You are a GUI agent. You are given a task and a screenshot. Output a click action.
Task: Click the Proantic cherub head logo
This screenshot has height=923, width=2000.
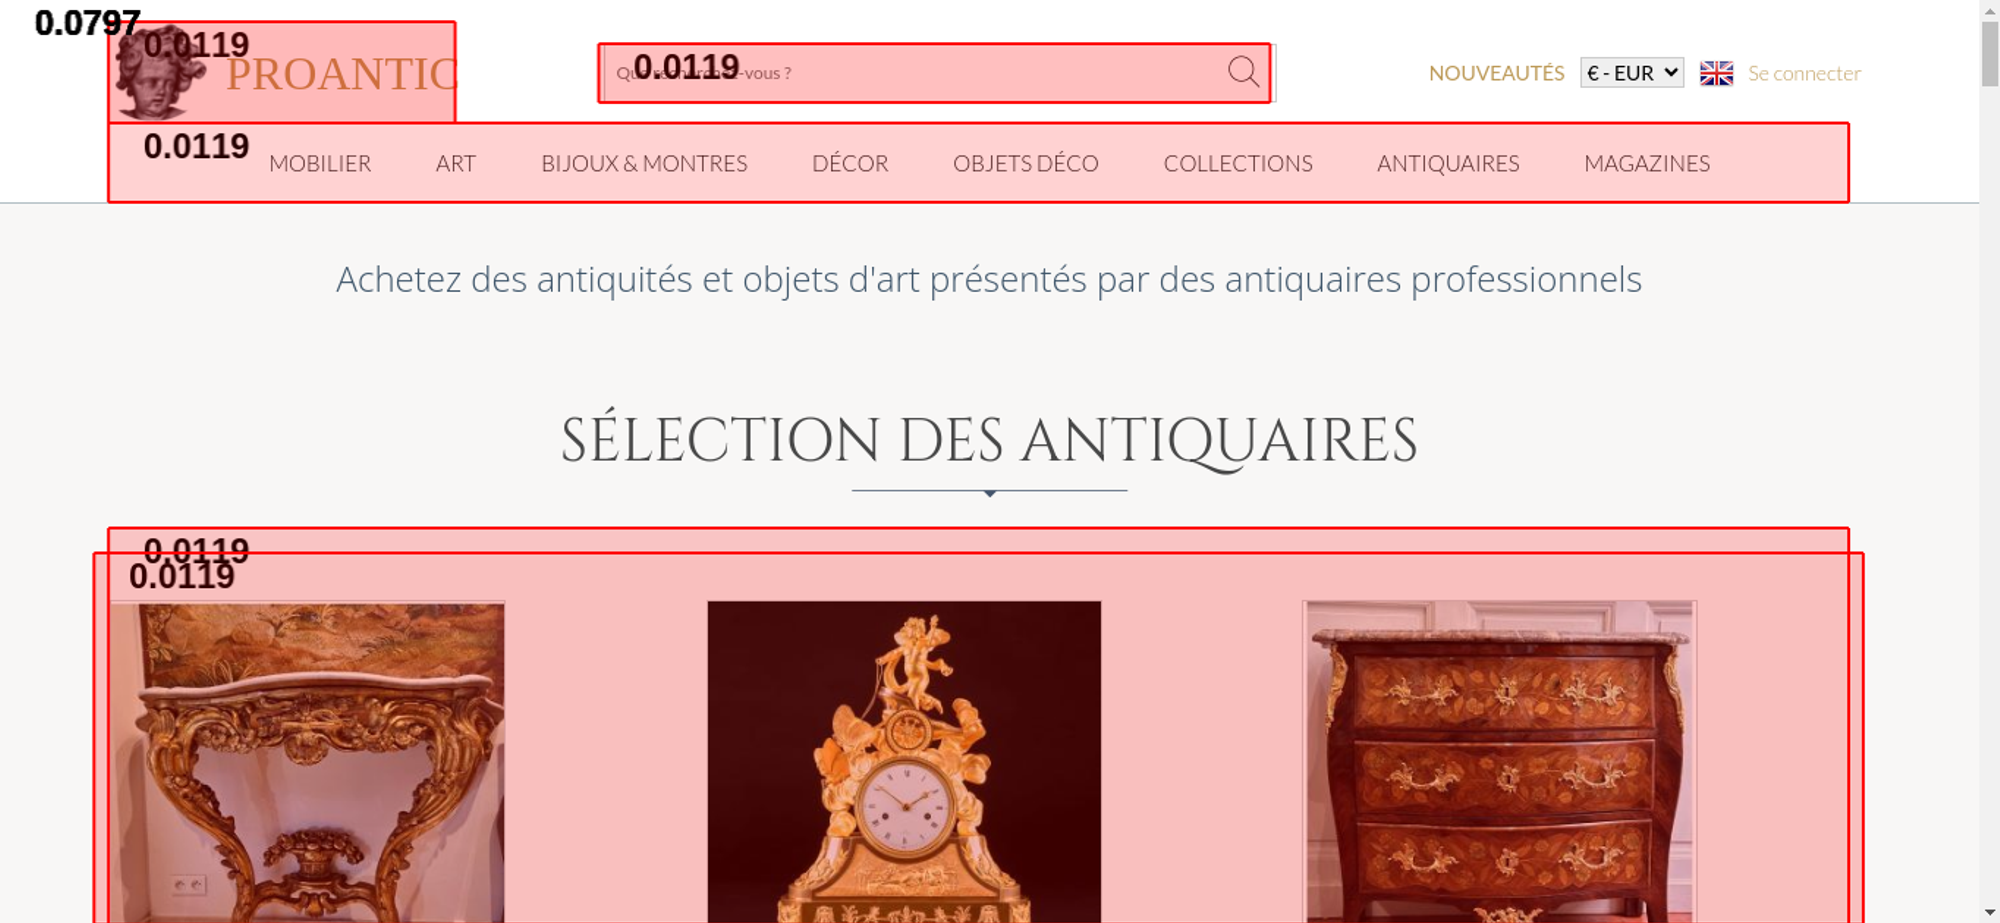[x=158, y=72]
